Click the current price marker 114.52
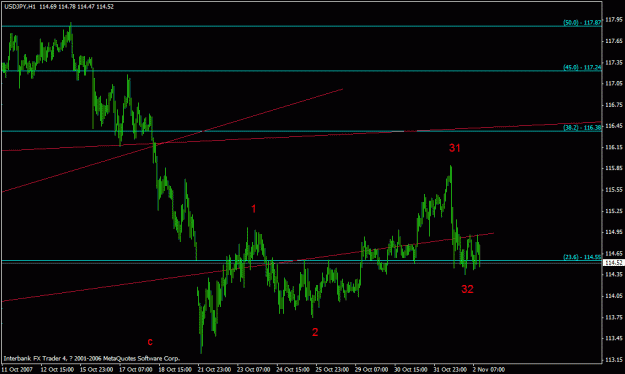 pyautogui.click(x=614, y=263)
